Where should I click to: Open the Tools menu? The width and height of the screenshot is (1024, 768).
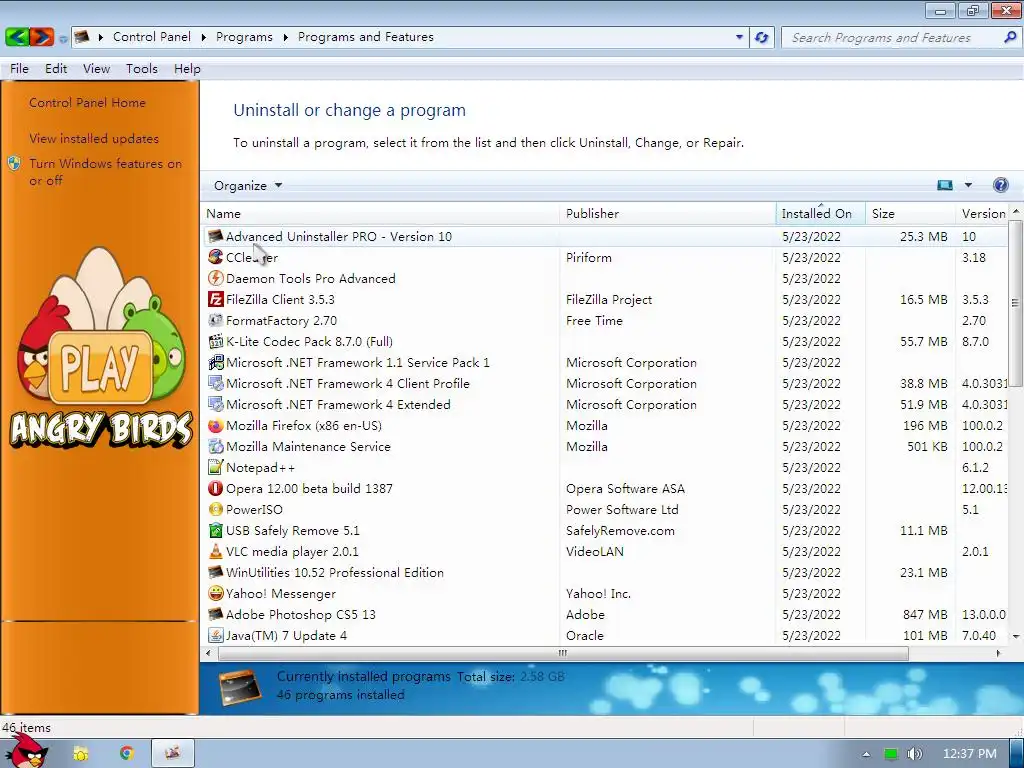pyautogui.click(x=142, y=69)
